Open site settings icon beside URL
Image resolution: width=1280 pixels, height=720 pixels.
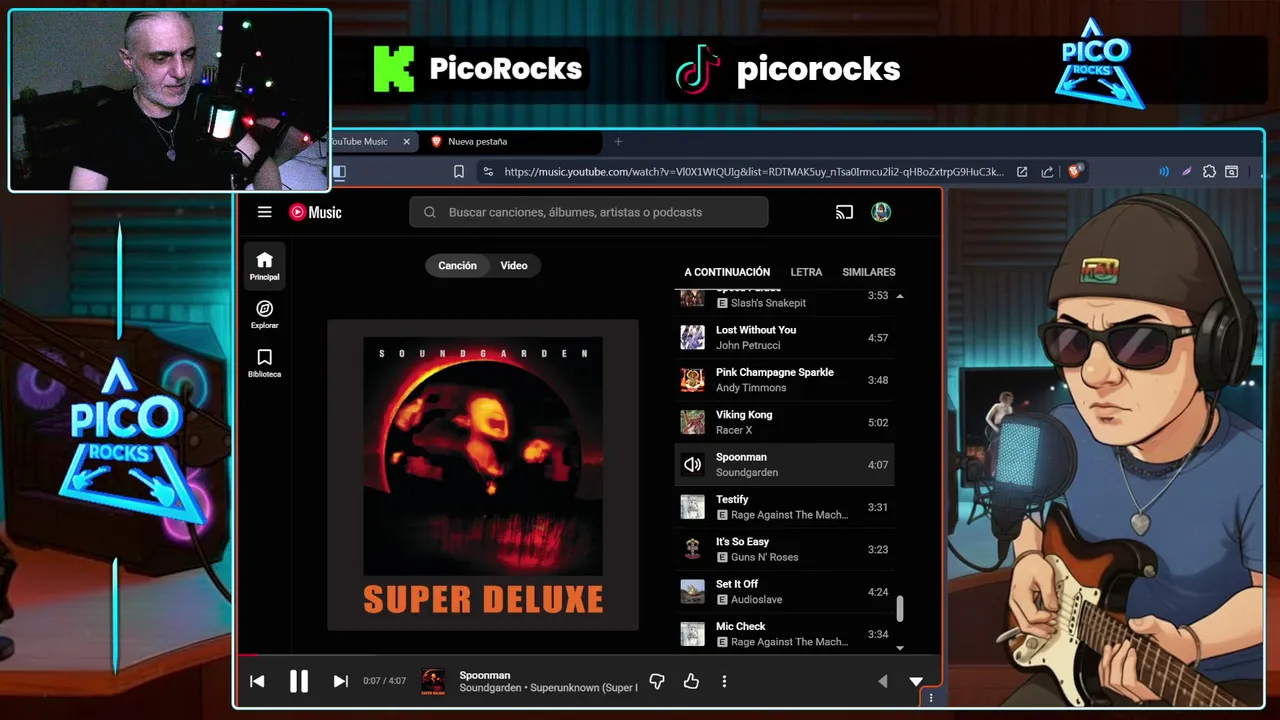pos(488,171)
